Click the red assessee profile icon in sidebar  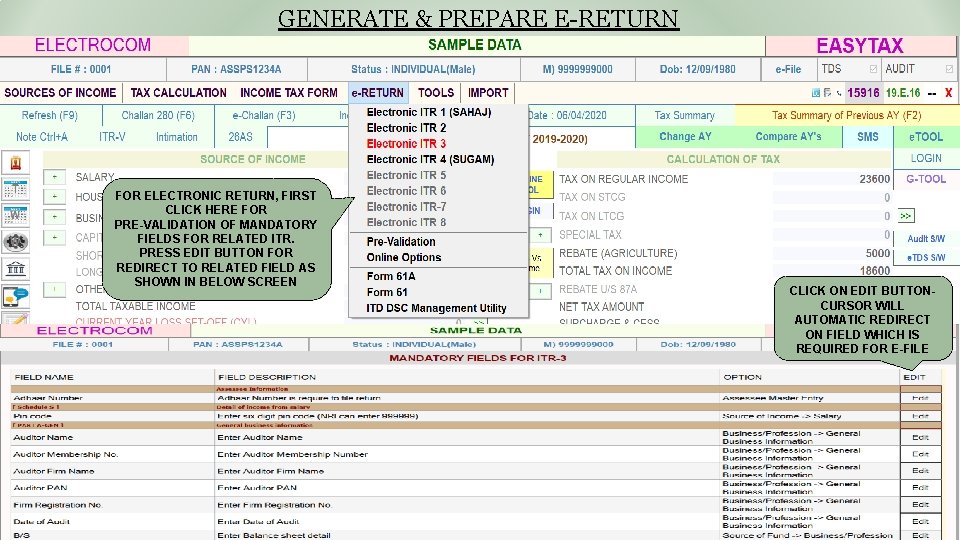point(15,163)
